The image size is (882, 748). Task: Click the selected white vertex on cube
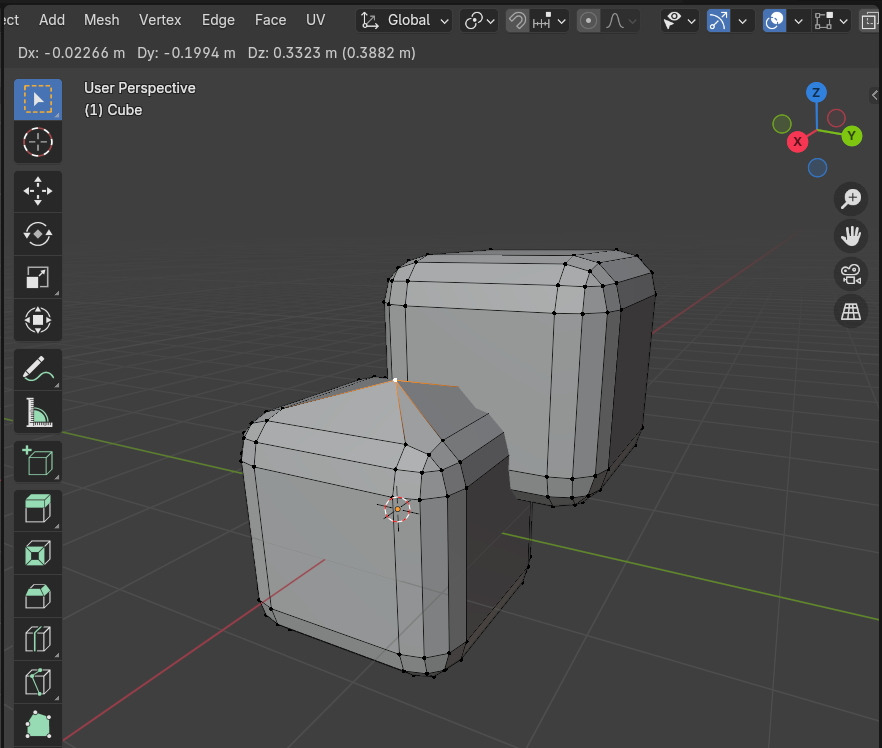[x=395, y=380]
